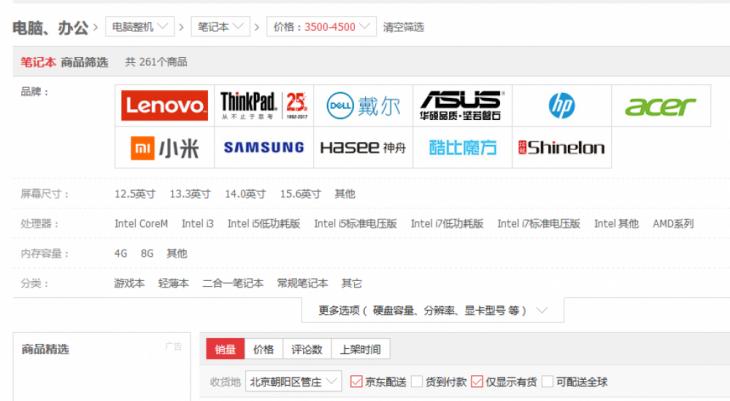Filter screen size 12.5英寸
The height and width of the screenshot is (401, 730).
(135, 194)
